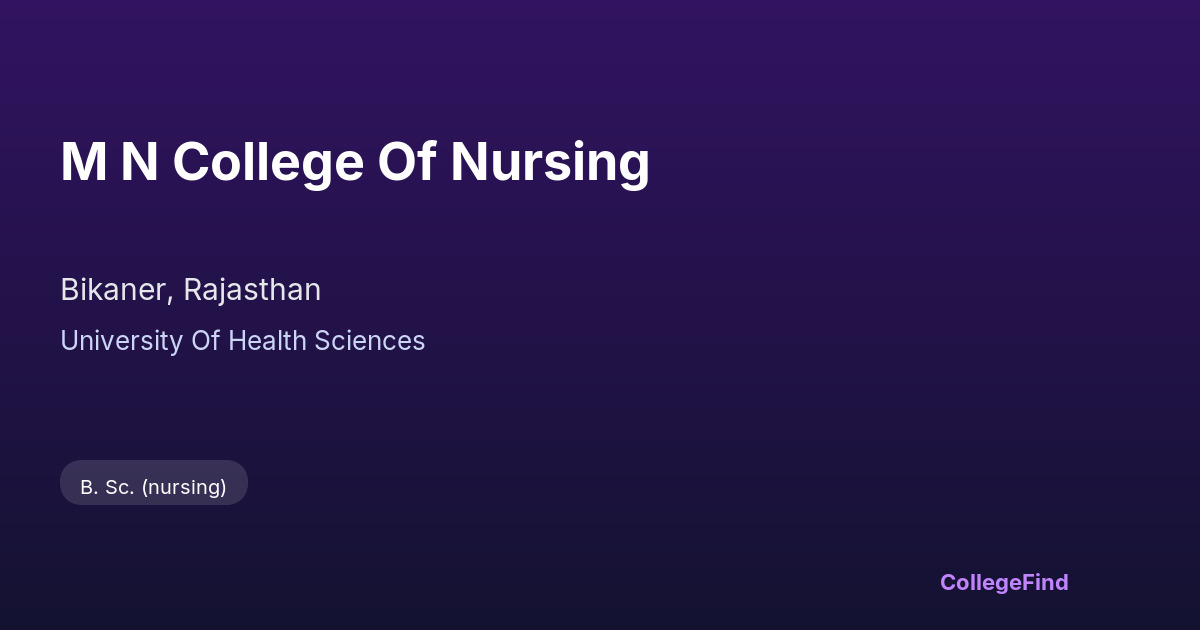The image size is (1200, 630).
Task: Click B. Sc. inside the course pill
Action: coord(107,487)
